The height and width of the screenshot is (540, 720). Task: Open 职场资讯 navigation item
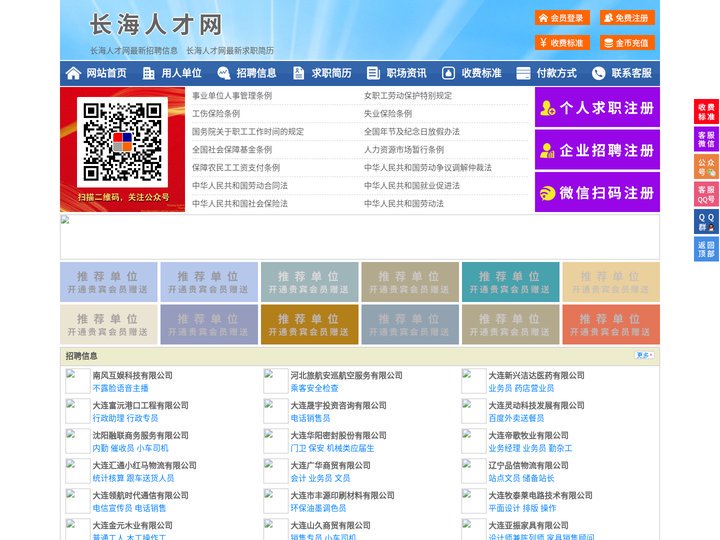point(406,73)
